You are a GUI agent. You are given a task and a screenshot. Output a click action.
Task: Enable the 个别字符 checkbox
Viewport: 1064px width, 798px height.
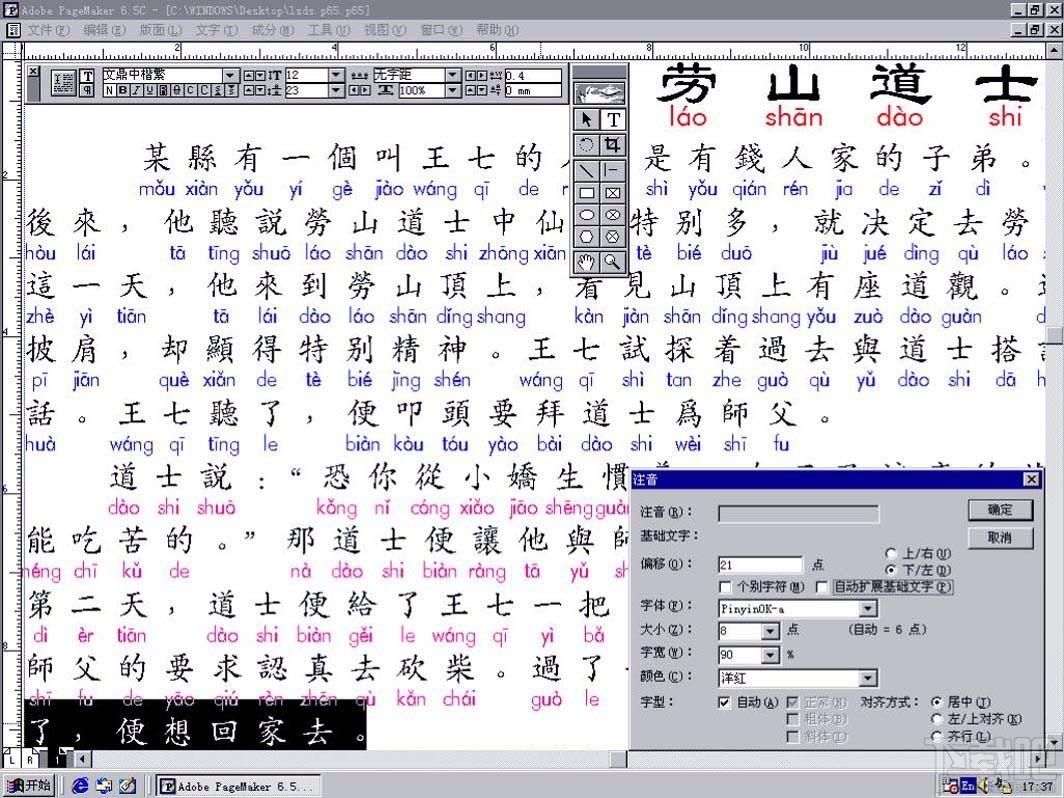pos(726,587)
